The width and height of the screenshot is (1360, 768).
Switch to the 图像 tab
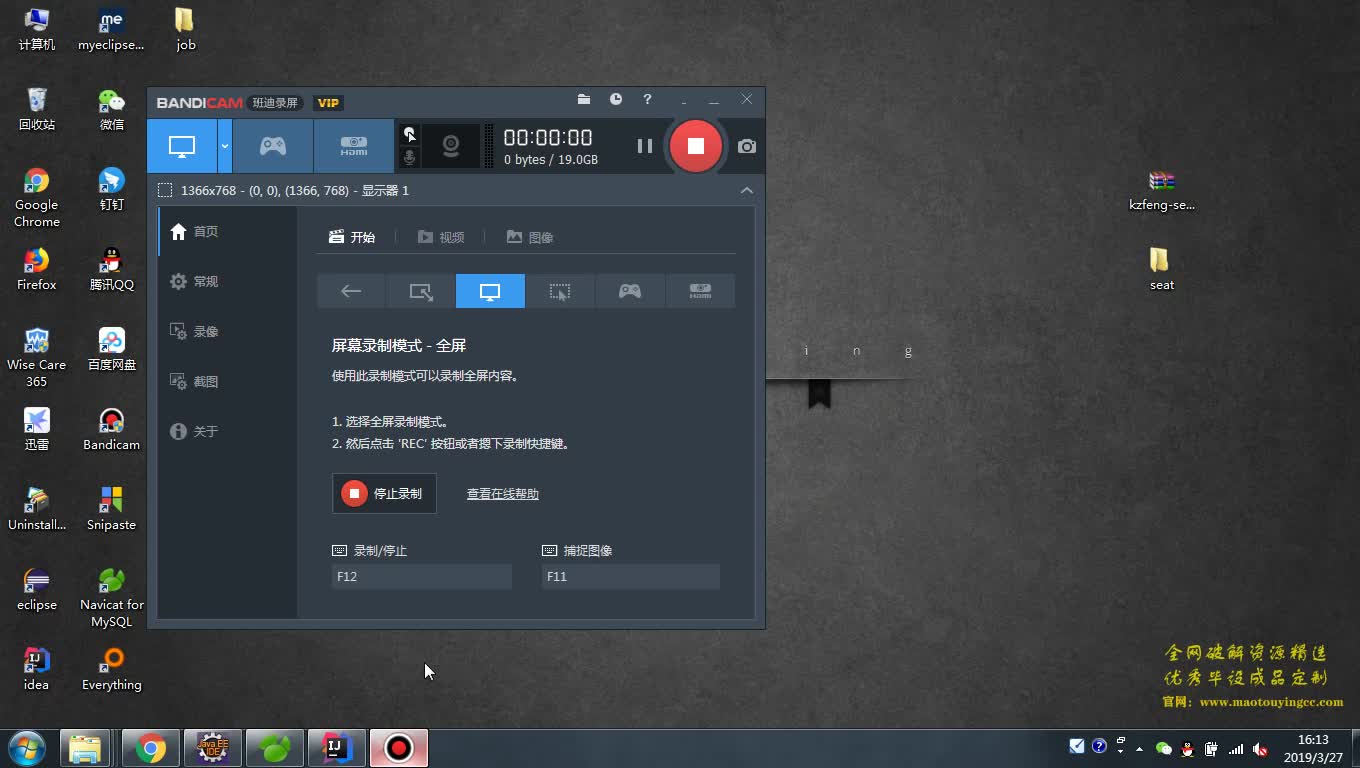point(530,237)
